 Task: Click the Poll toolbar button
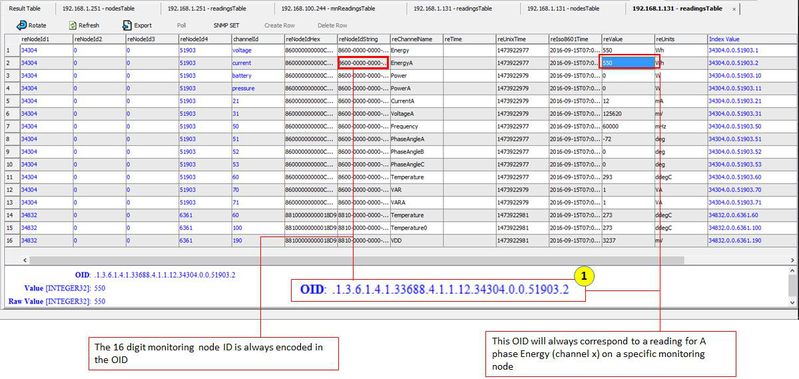point(181,25)
